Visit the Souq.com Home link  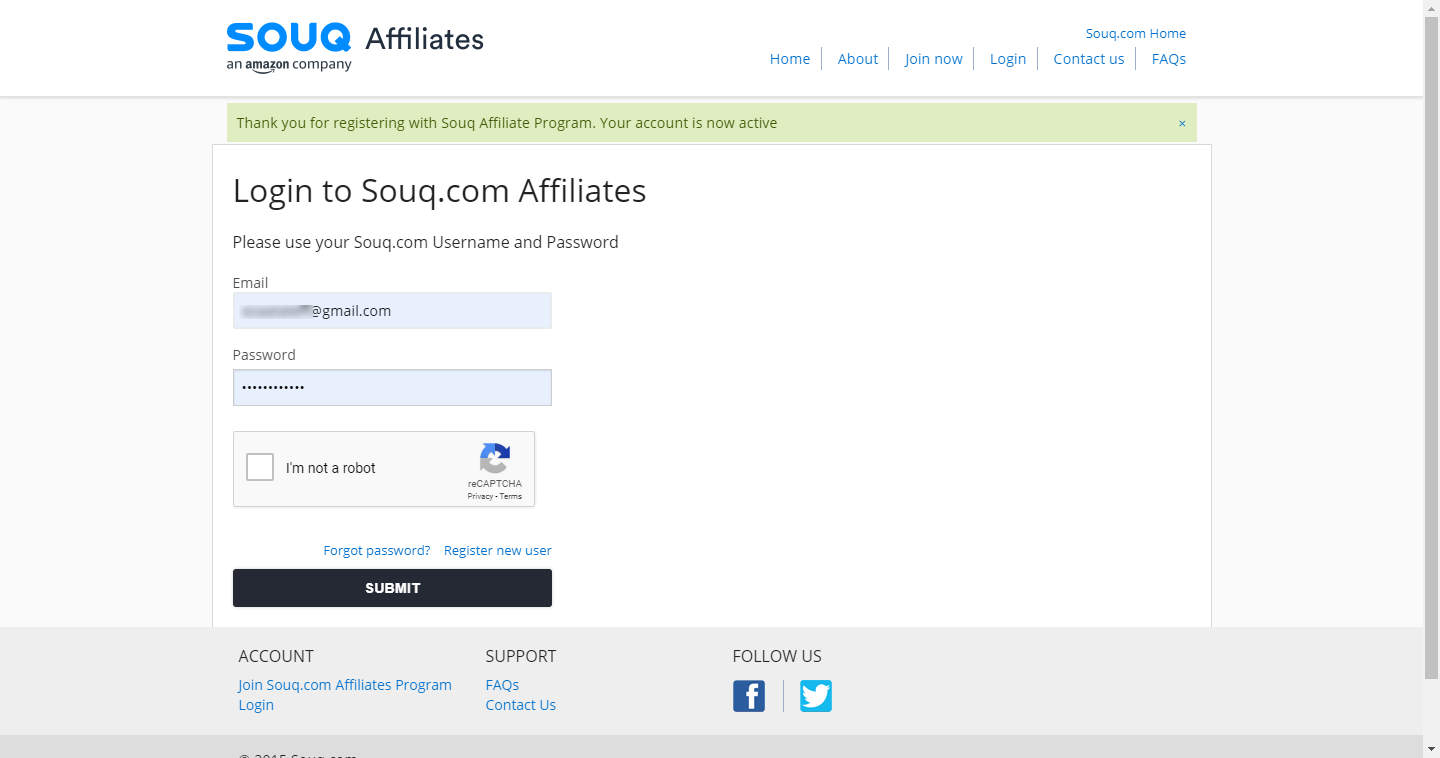point(1136,33)
